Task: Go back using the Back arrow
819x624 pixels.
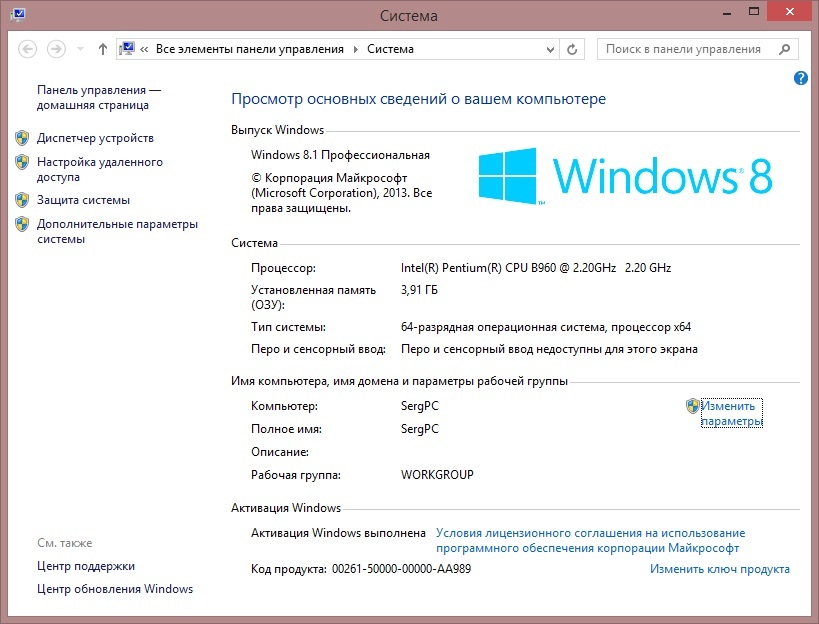Action: 28,49
